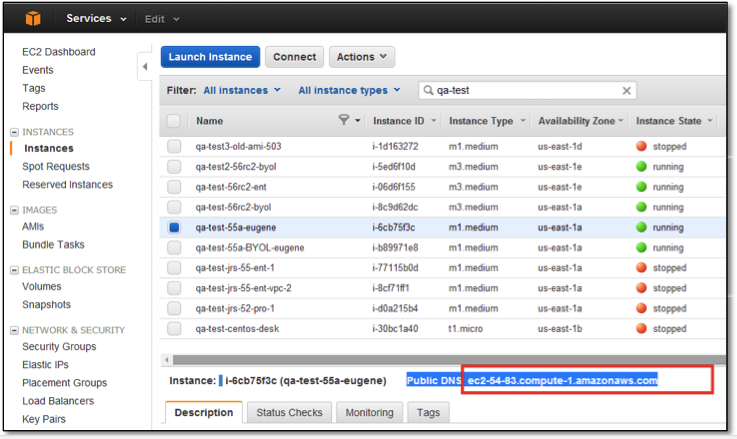Click the AWS orange cube logo
The height and width of the screenshot is (439, 737).
[33, 19]
